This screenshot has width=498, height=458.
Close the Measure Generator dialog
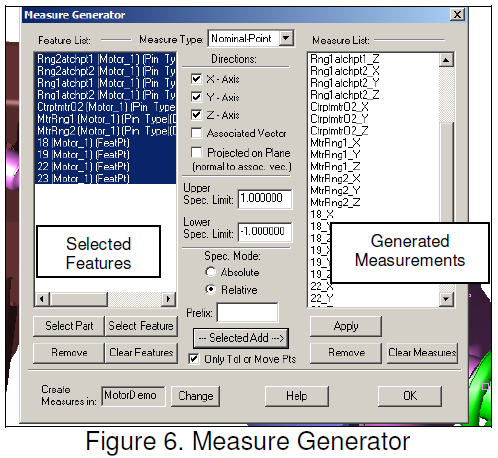[x=457, y=15]
